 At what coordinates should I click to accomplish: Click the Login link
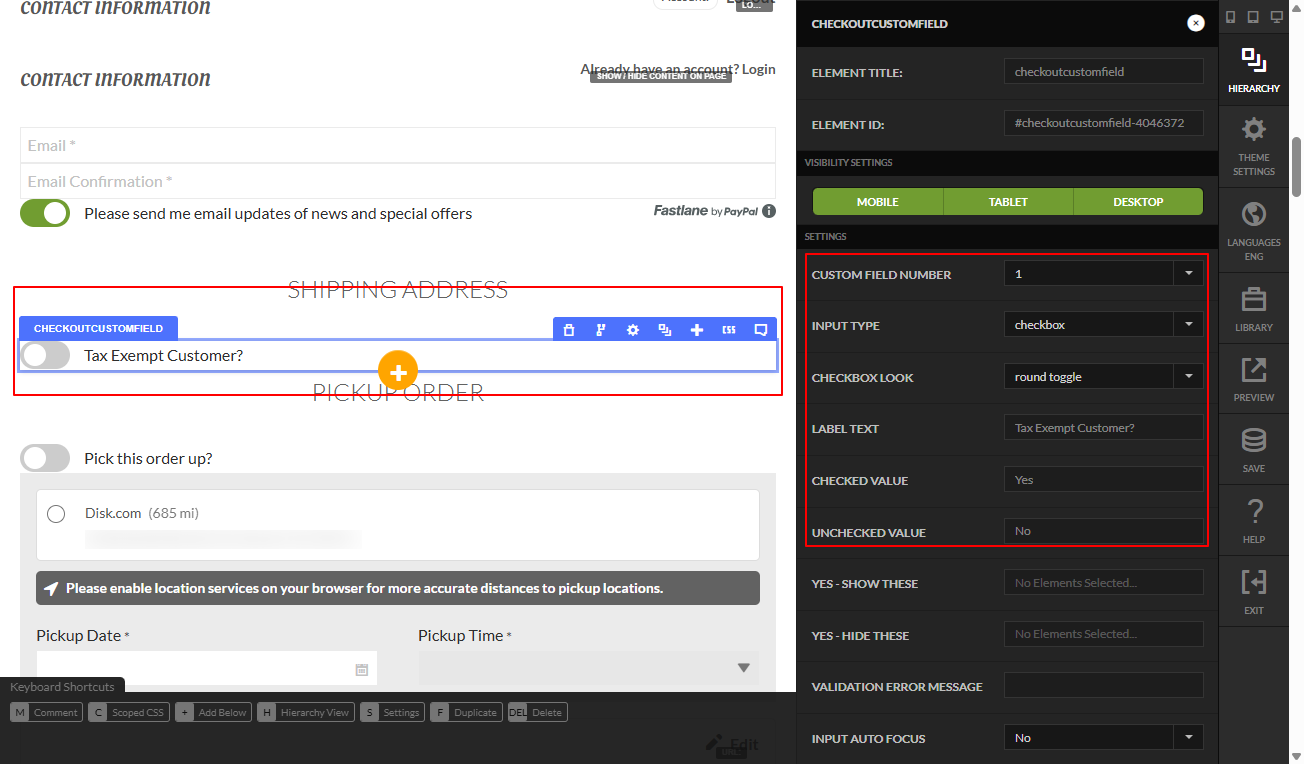[758, 69]
